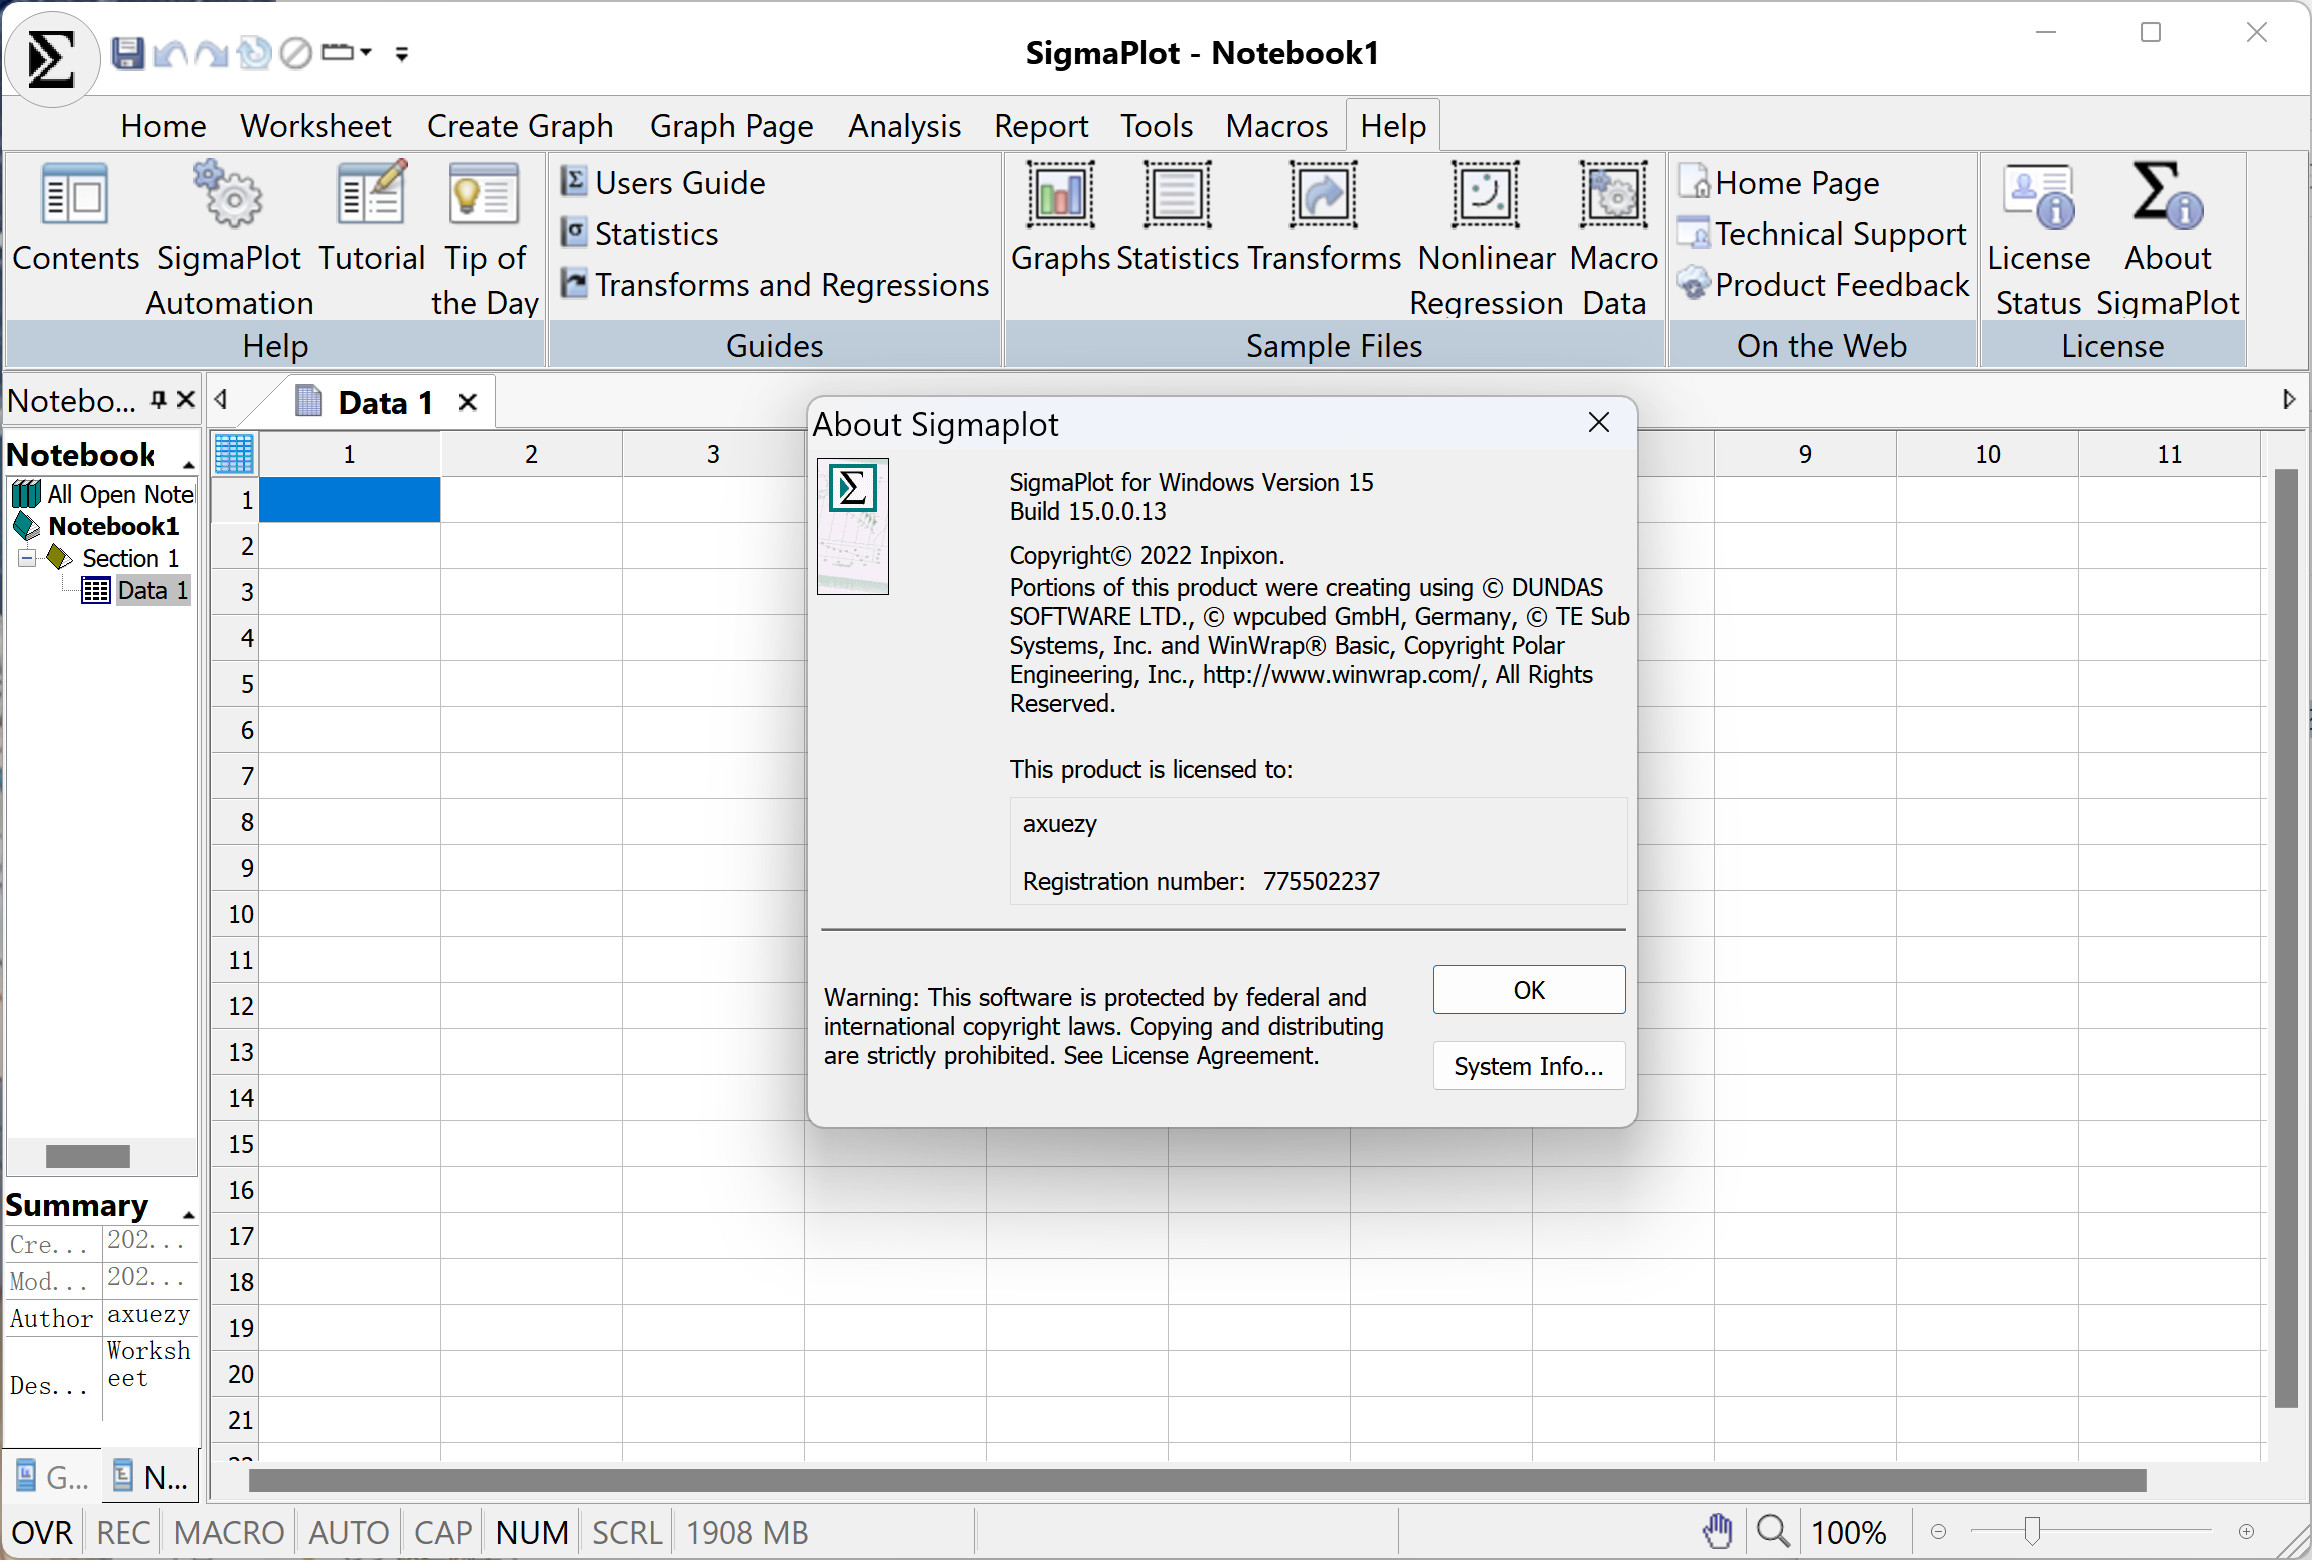This screenshot has width=2312, height=1560.
Task: Click About SigmaPlot ribbon button
Action: pos(2167,238)
